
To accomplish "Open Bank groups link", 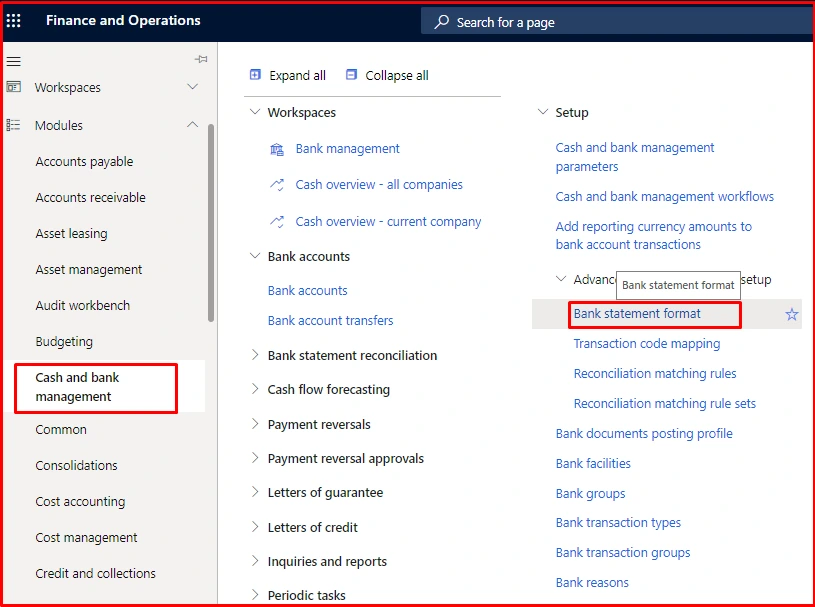I will click(x=590, y=494).
